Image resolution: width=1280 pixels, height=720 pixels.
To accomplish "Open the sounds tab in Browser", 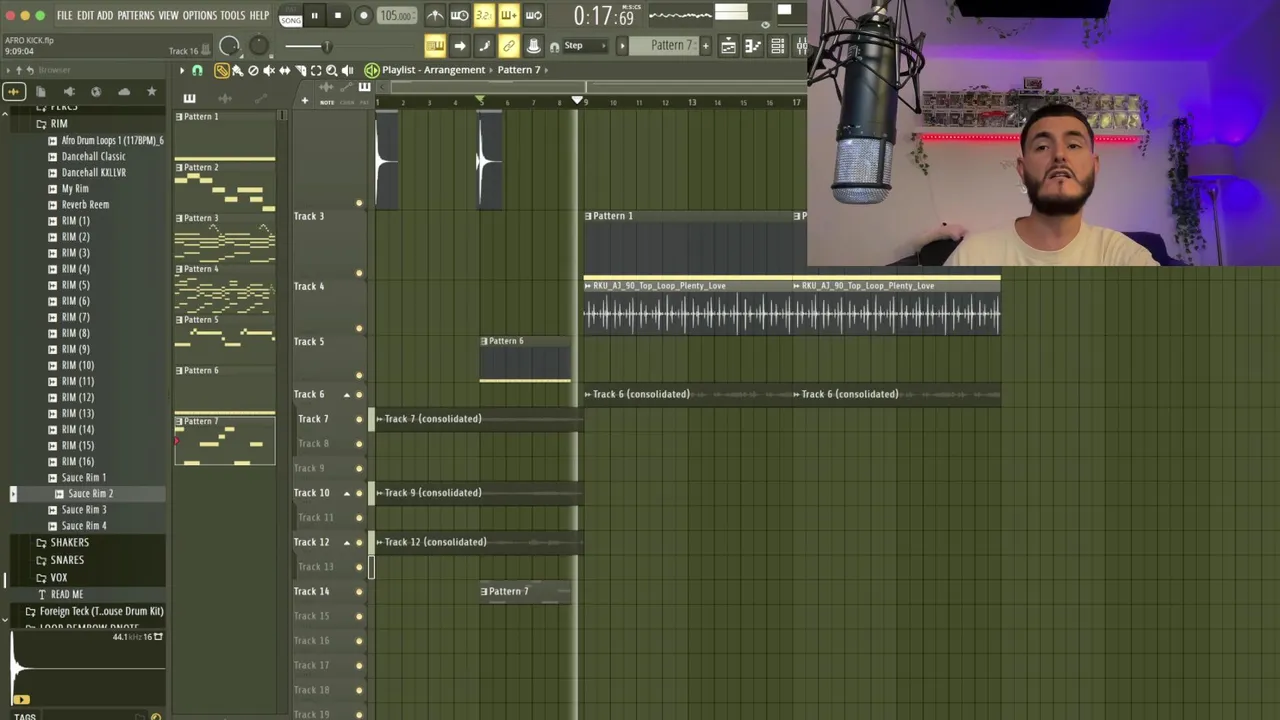I will (x=14, y=92).
